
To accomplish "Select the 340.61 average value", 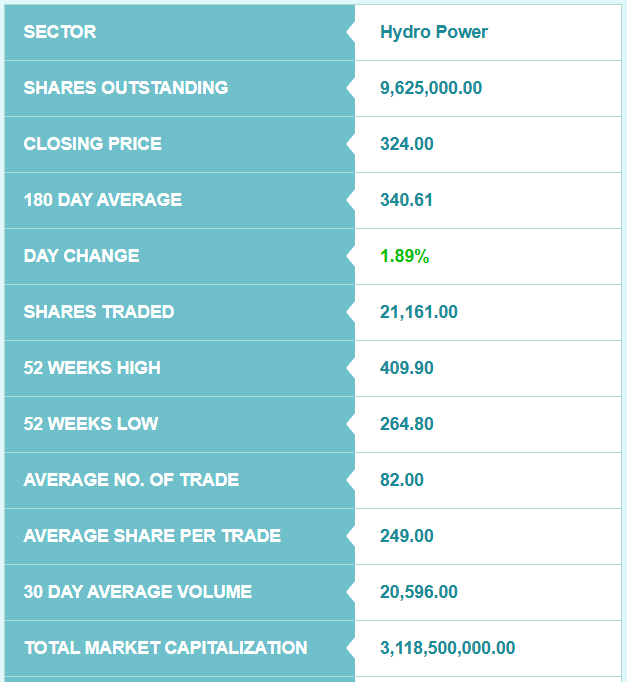I will (407, 200).
